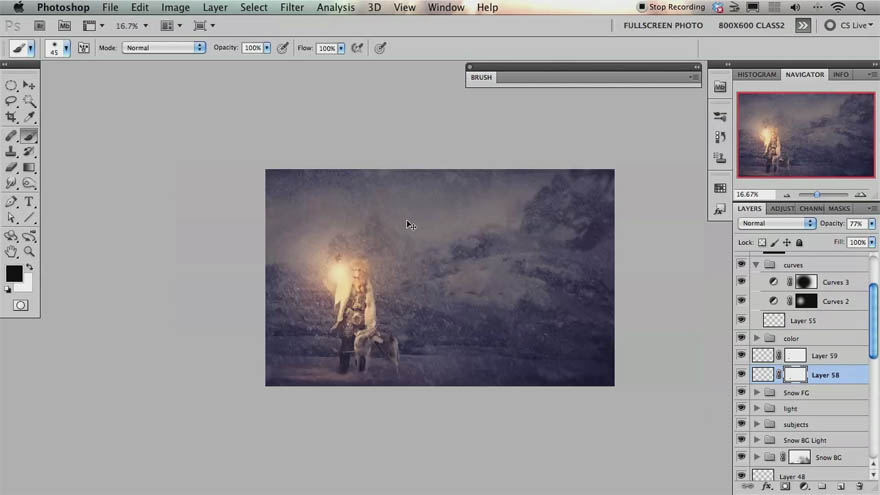Image resolution: width=880 pixels, height=495 pixels.
Task: Switch to the Info tab
Action: [x=841, y=74]
